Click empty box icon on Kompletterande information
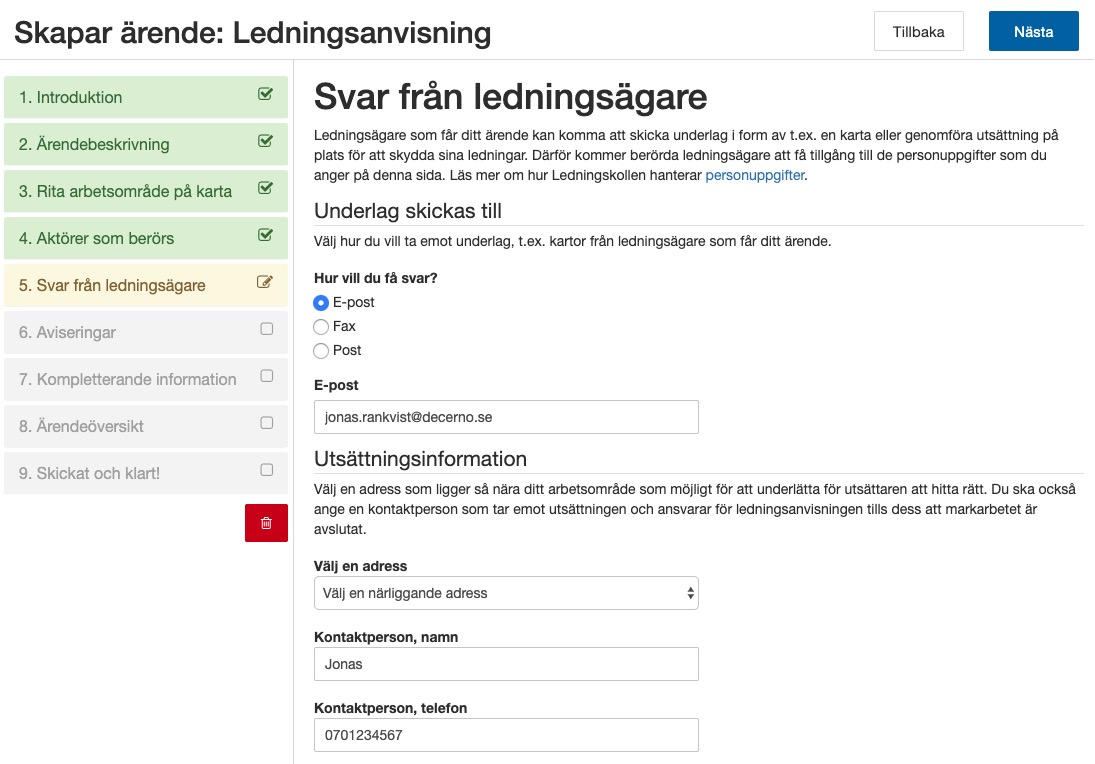Screen dimensions: 1095x764 click(x=267, y=376)
